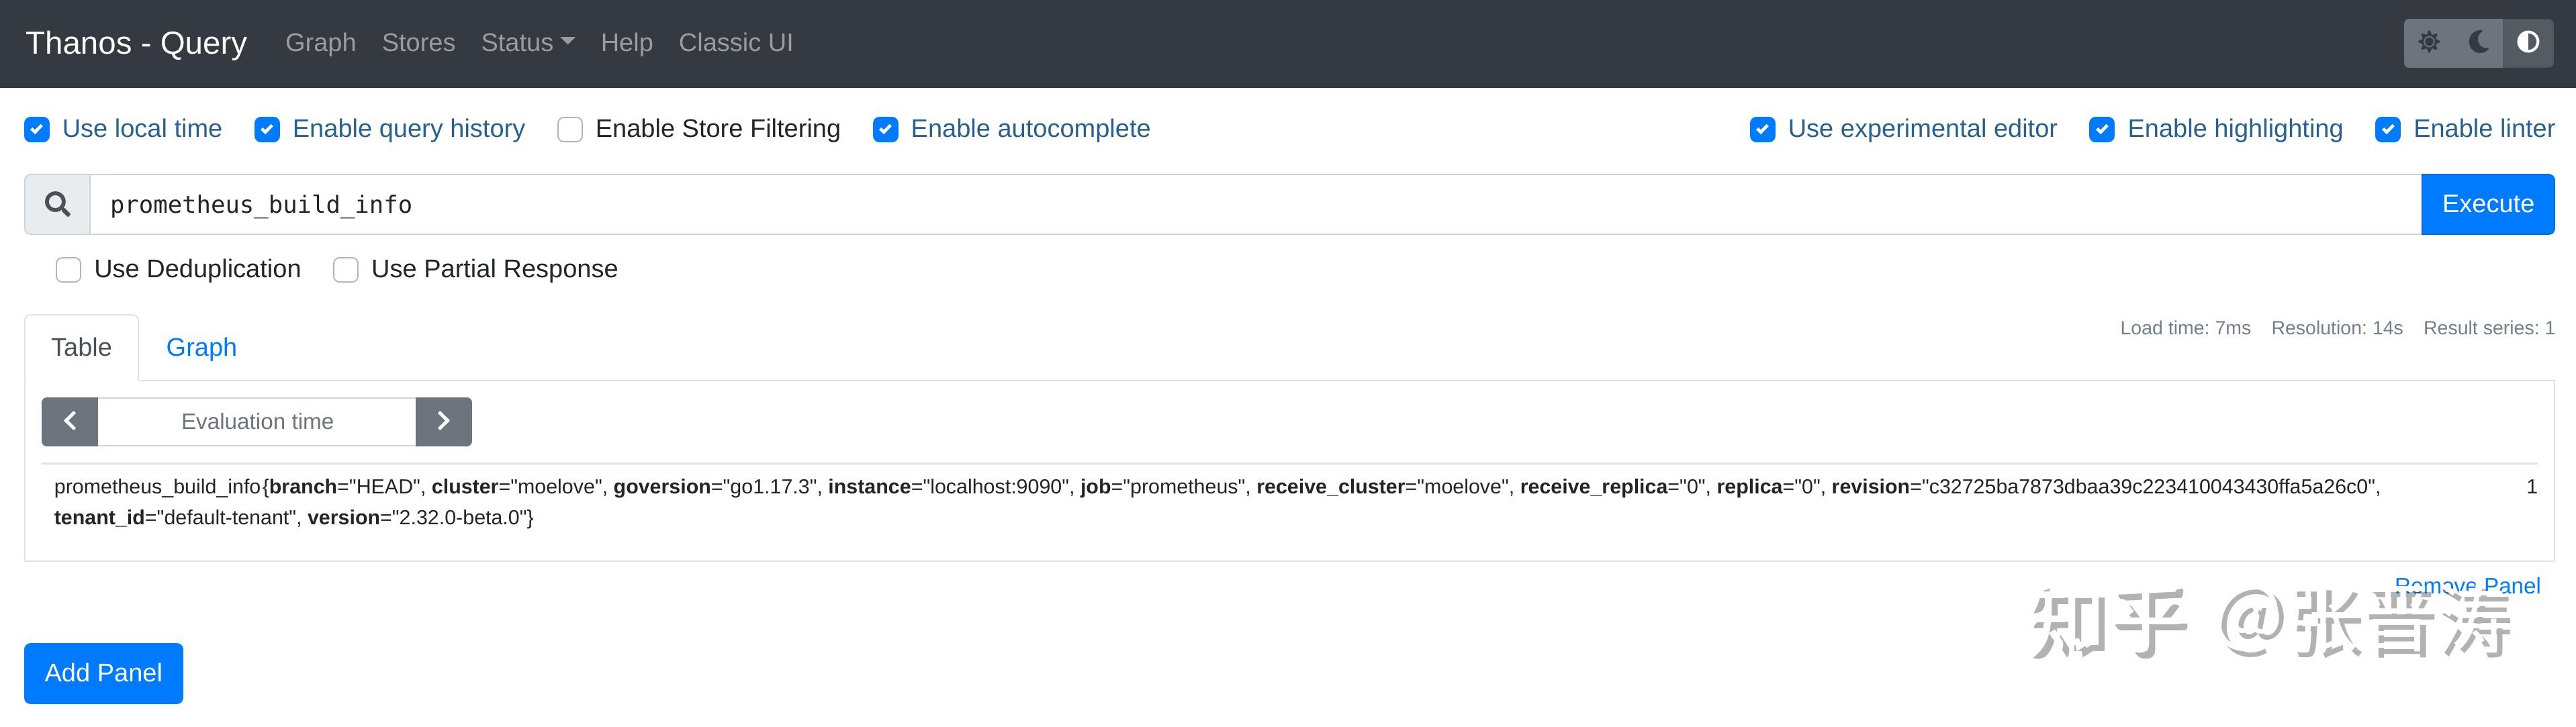The width and height of the screenshot is (2576, 727).
Task: Focus the Evaluation time input field
Action: [x=257, y=421]
